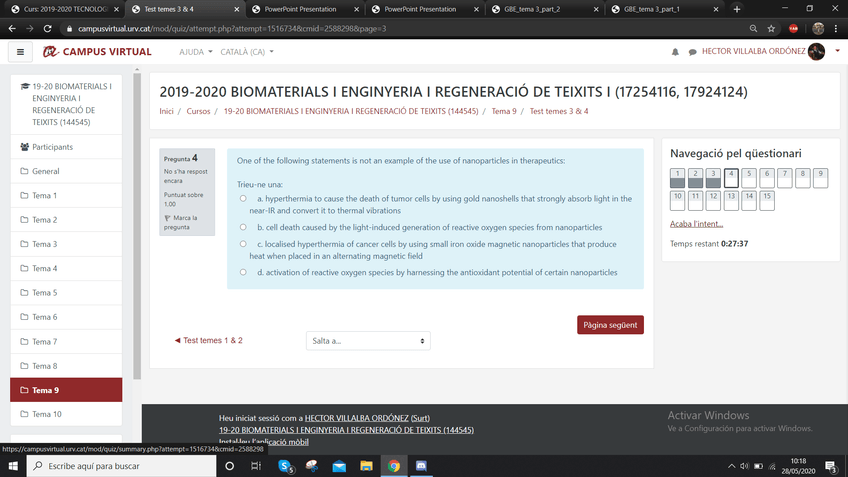Open the notifications bell icon
This screenshot has width=848, height=477.
675,52
